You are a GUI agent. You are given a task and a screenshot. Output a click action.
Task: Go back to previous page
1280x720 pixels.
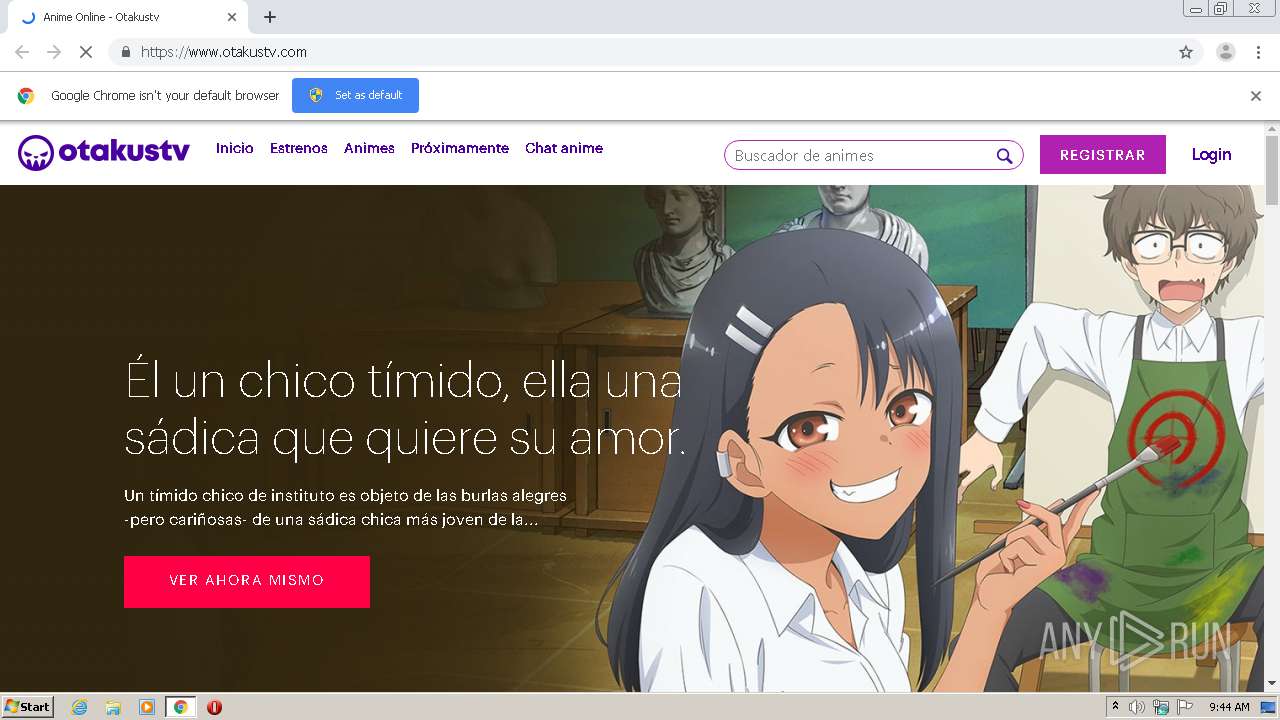[22, 52]
